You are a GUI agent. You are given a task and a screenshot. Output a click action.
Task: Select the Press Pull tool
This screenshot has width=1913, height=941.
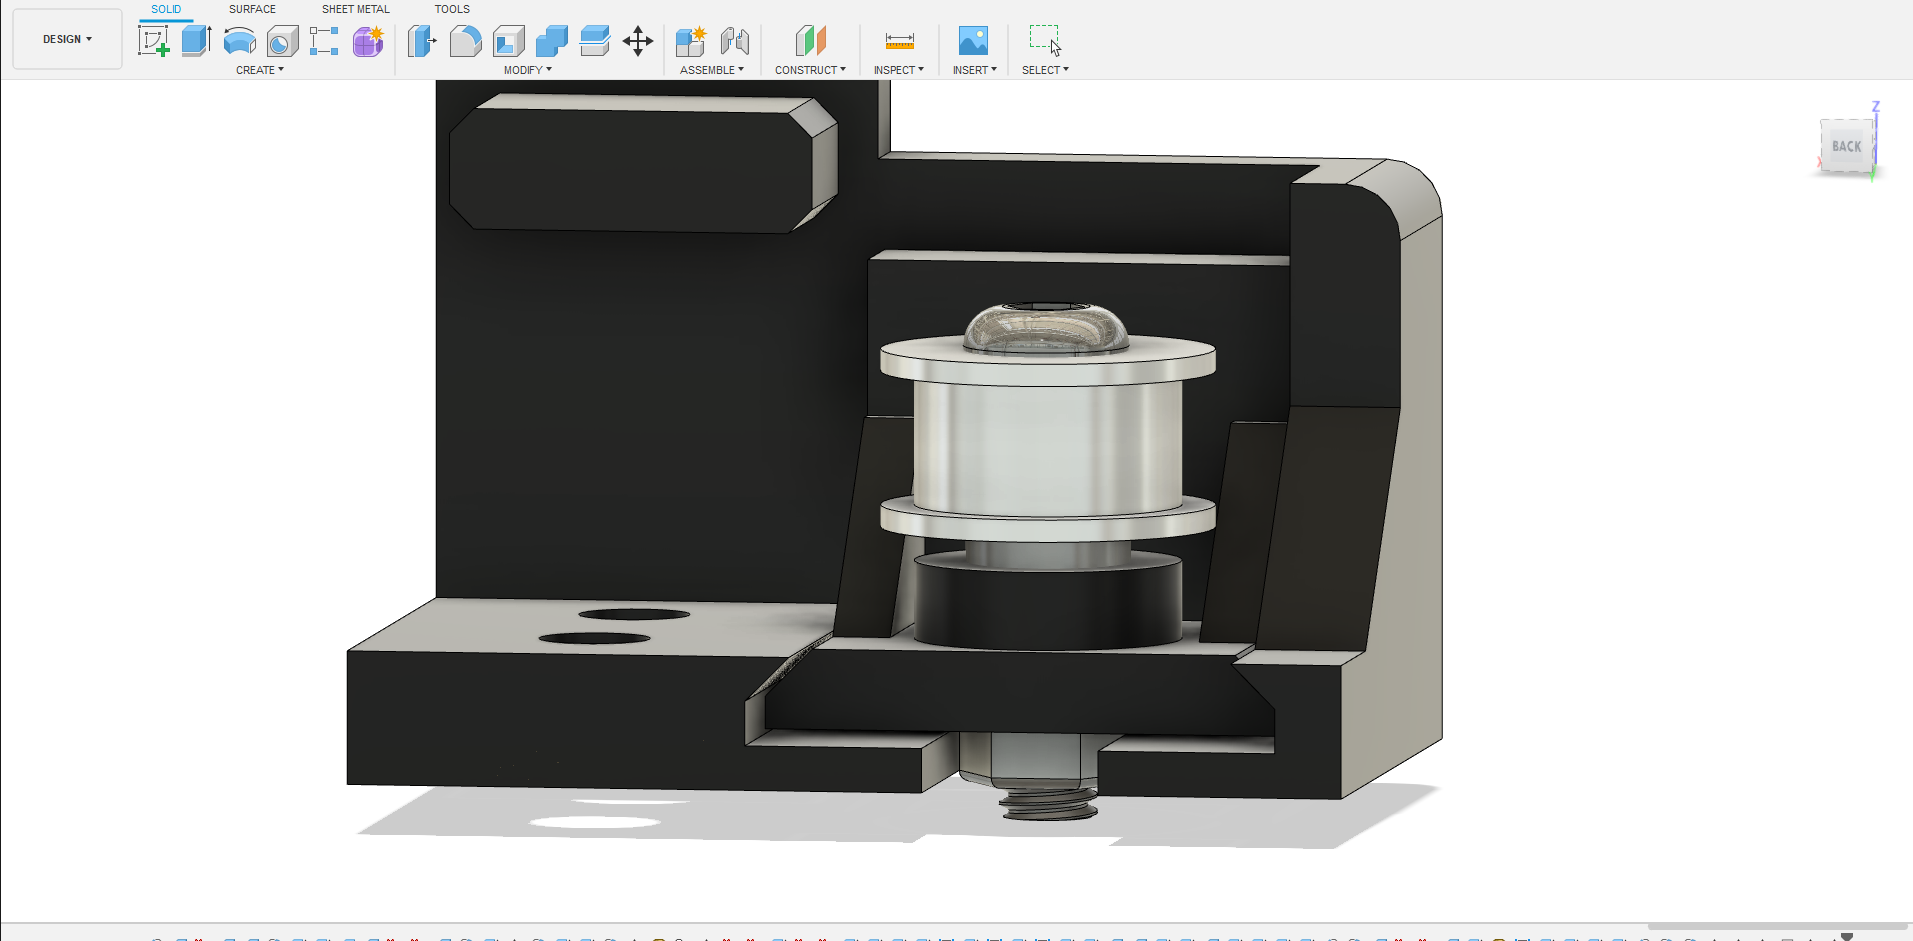422,41
